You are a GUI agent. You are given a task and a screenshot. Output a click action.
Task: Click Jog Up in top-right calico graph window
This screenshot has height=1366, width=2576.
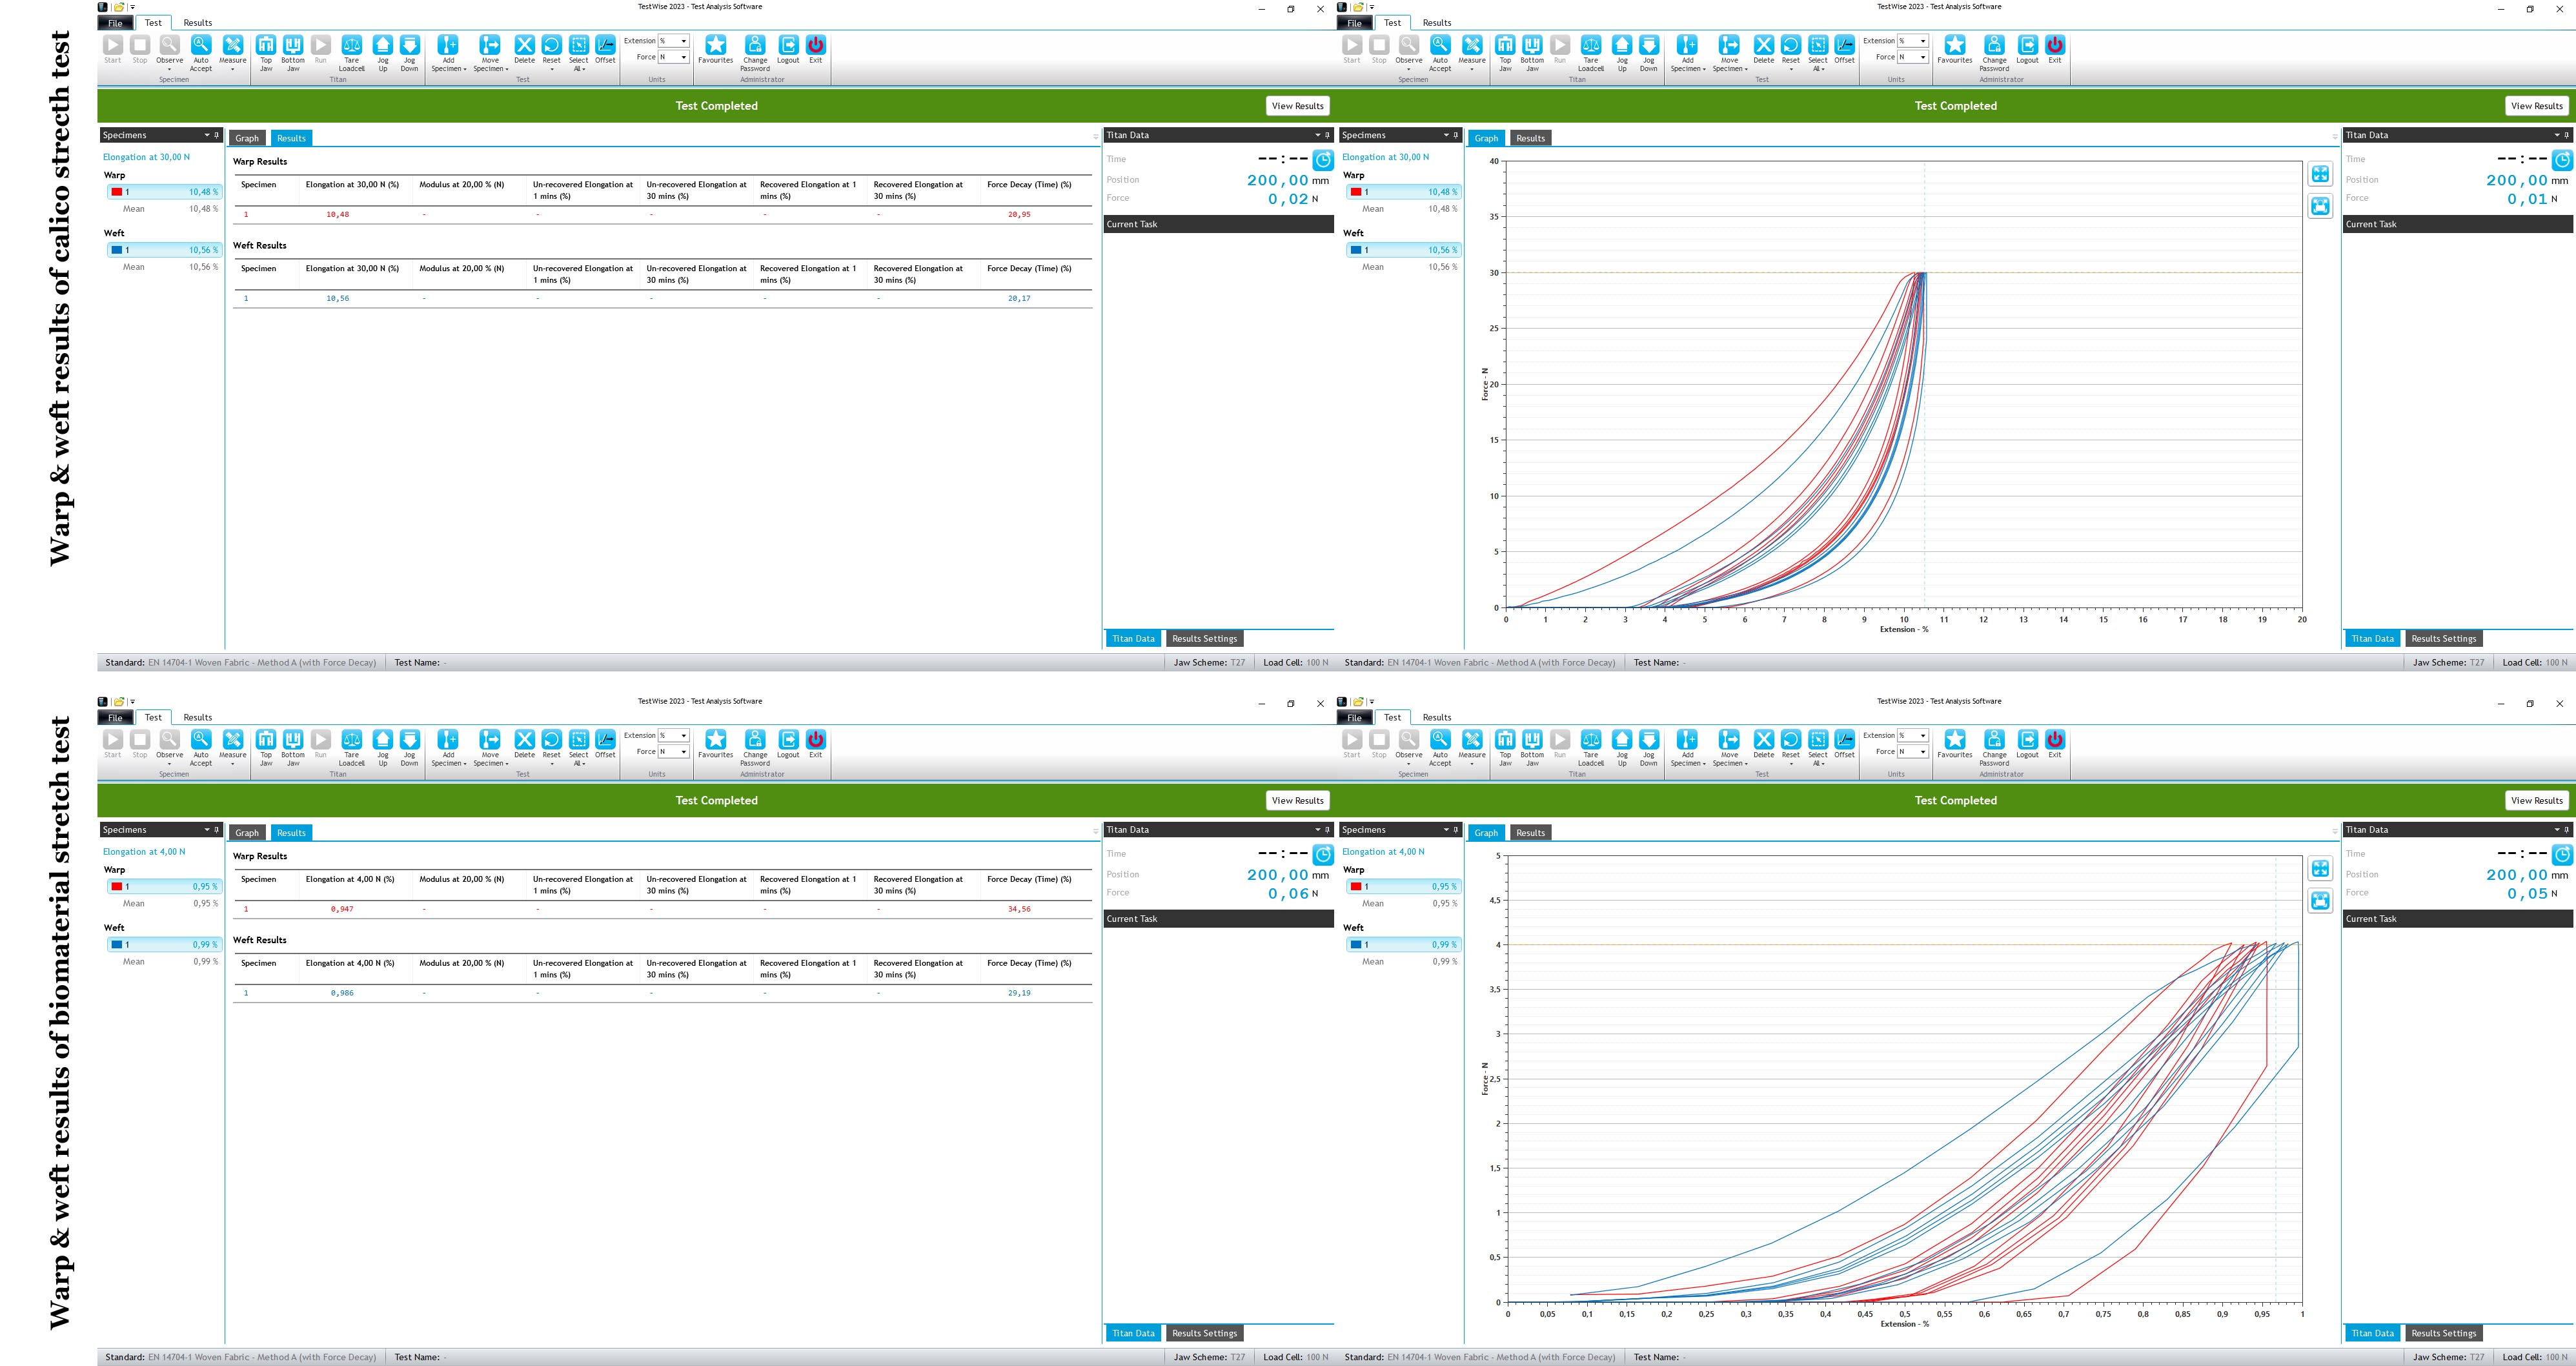(x=1622, y=45)
